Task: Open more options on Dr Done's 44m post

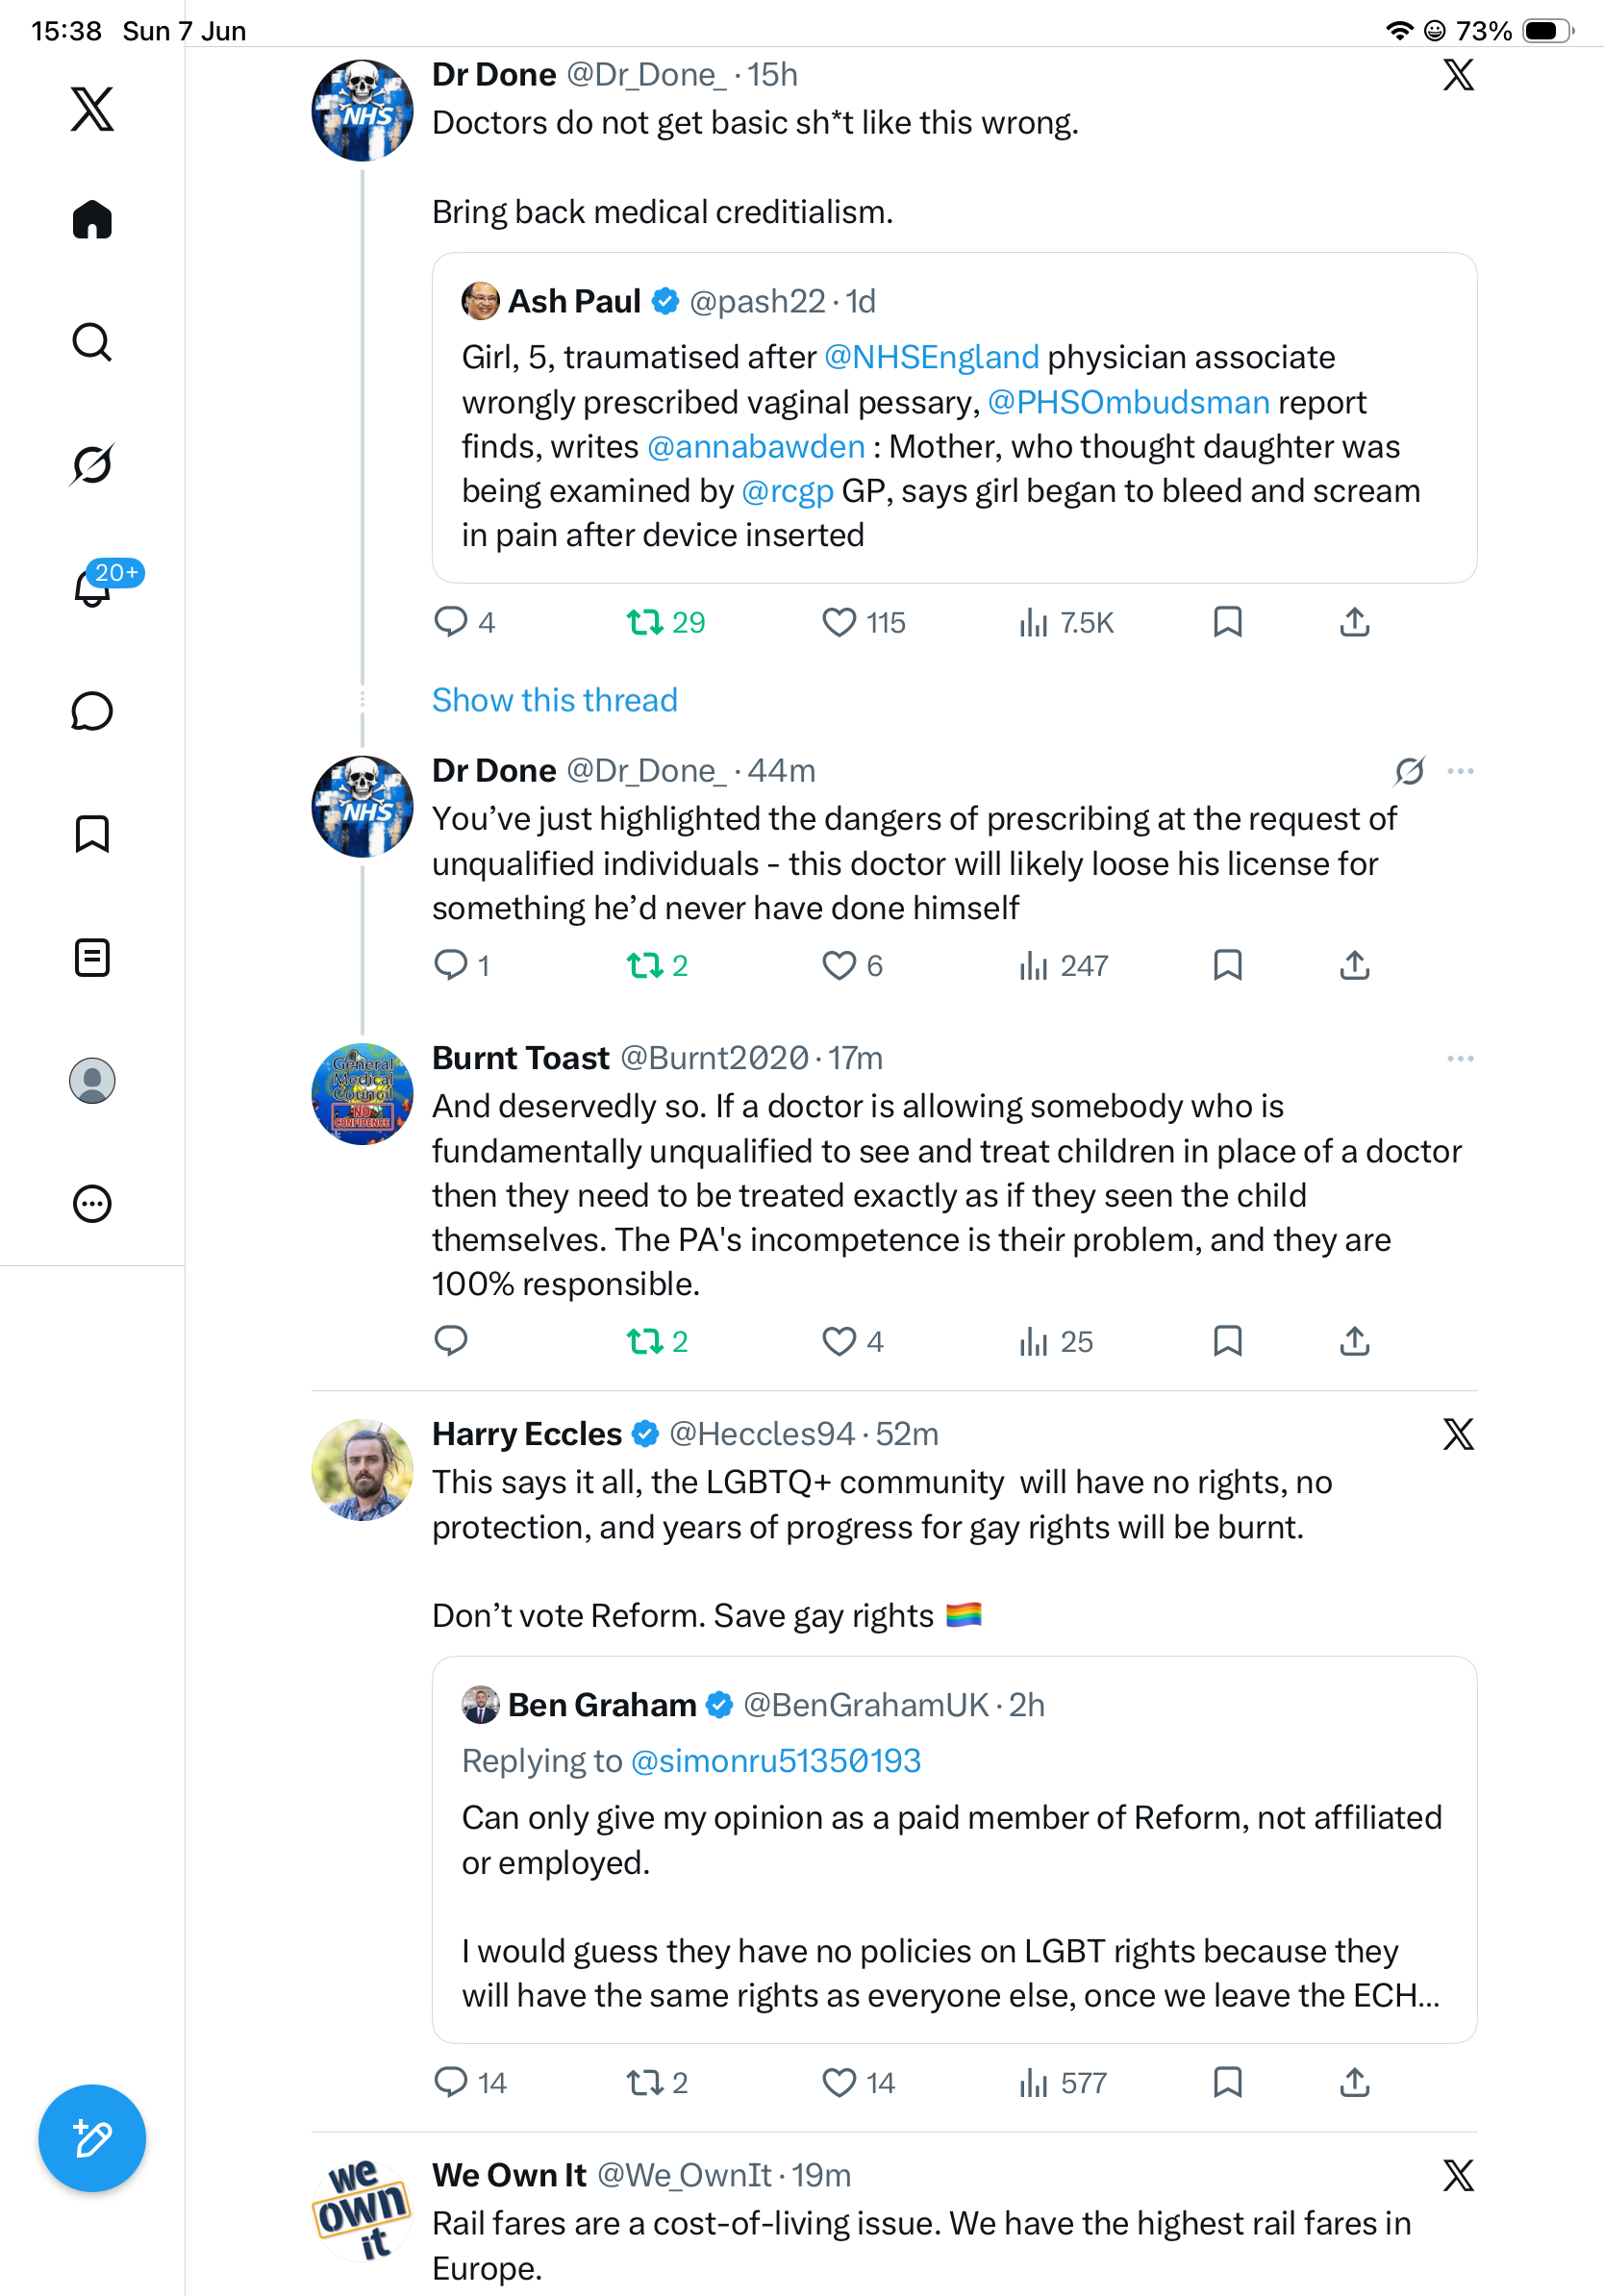Action: (x=1460, y=771)
